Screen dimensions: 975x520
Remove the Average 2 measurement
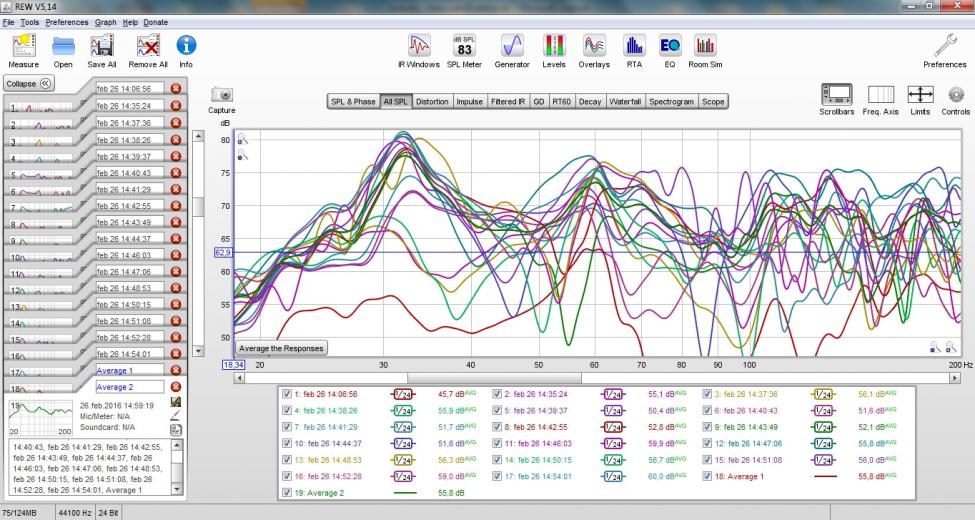pyautogui.click(x=177, y=386)
